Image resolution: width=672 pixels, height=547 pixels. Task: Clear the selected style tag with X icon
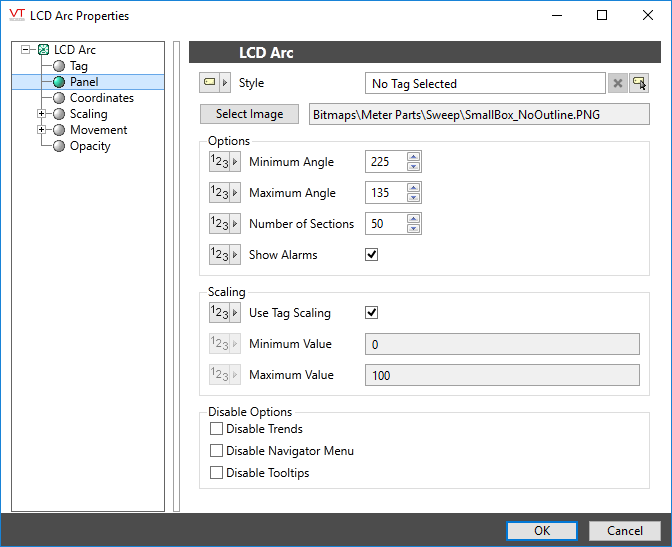(618, 84)
